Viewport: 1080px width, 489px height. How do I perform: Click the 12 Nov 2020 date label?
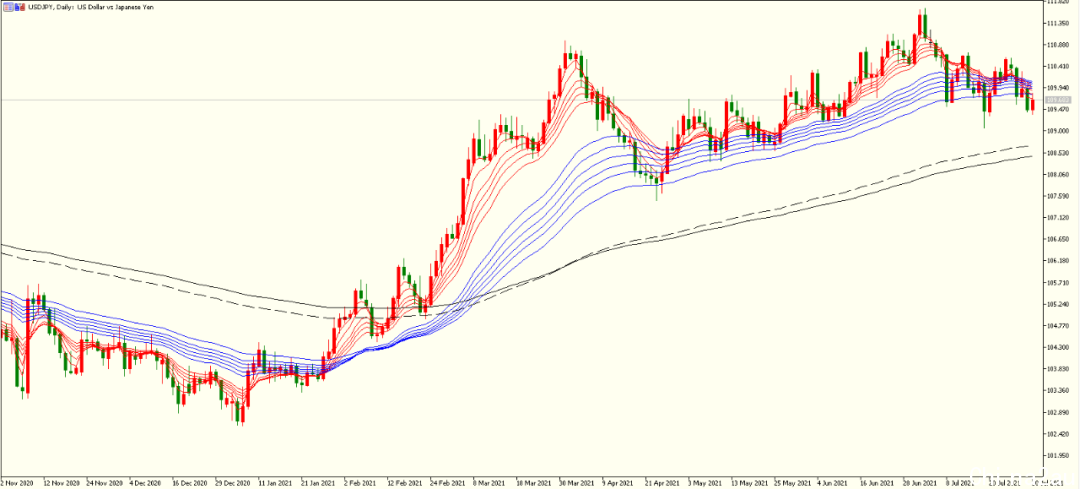click(61, 482)
